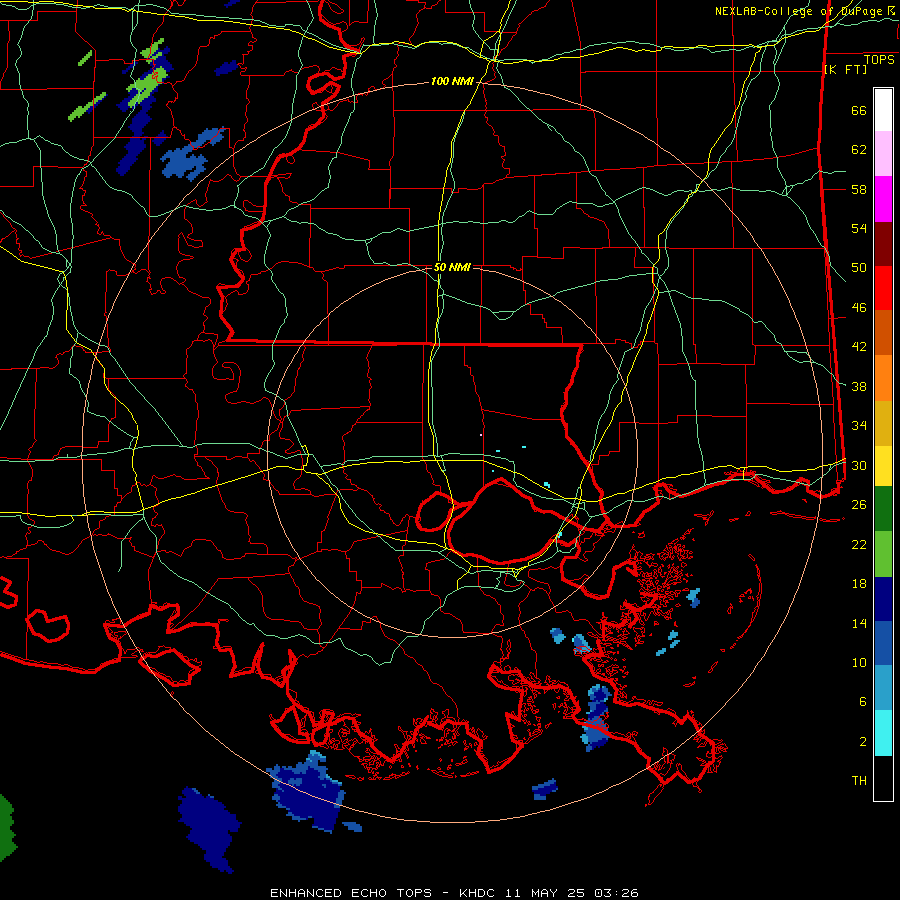Click the '100 NMI' range ring label
Image resolution: width=900 pixels, height=900 pixels.
click(452, 82)
